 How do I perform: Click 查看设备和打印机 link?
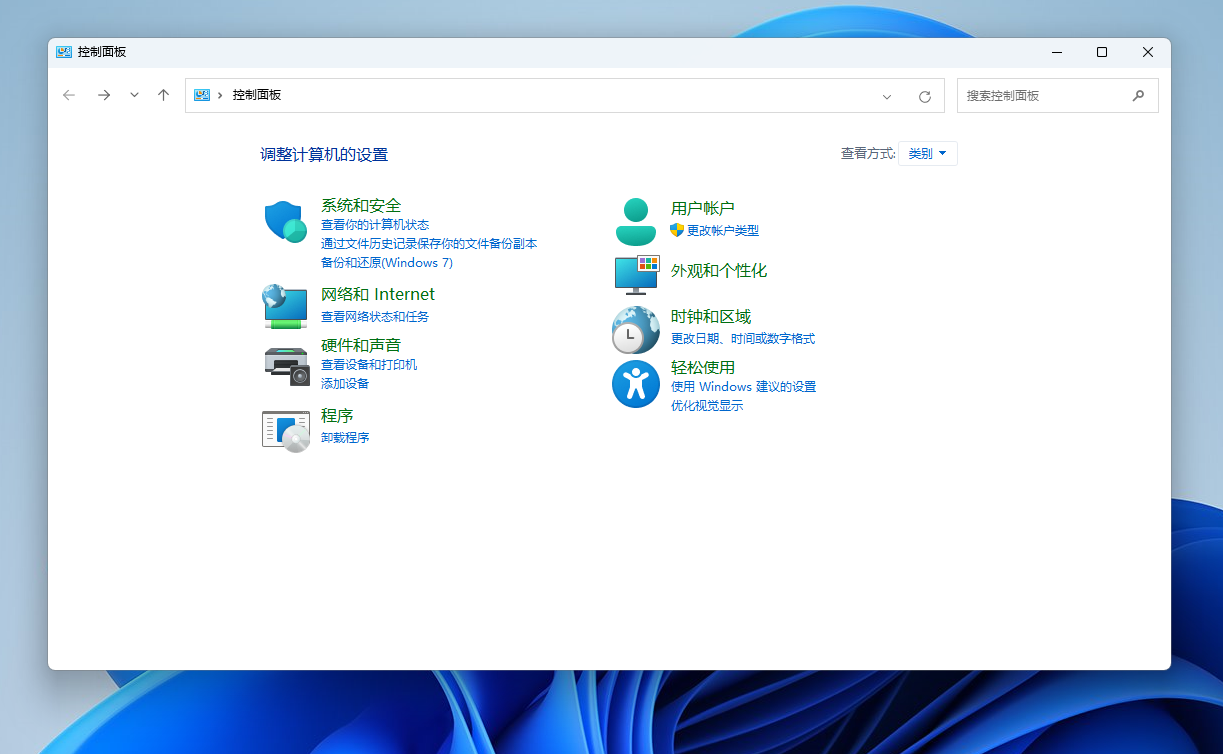369,365
